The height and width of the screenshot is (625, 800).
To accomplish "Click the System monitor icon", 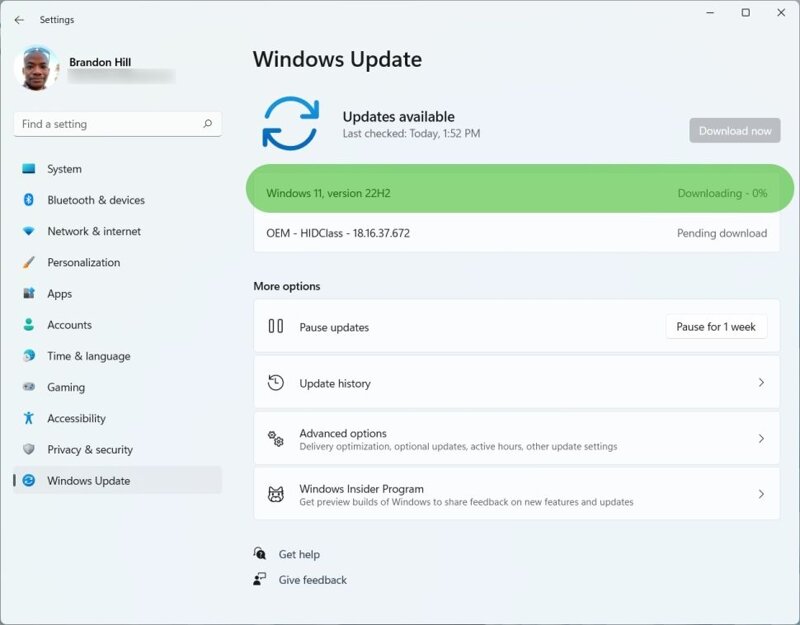I will tap(29, 168).
